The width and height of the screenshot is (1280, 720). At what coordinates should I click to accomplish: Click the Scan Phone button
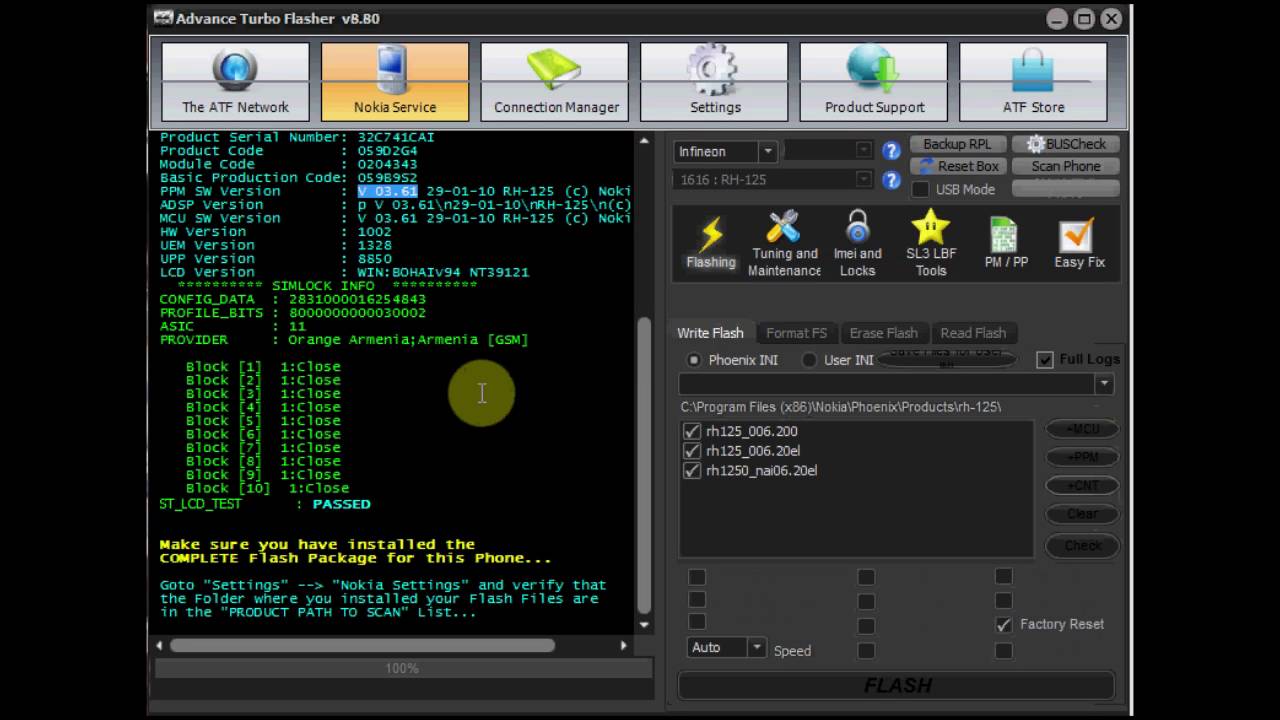point(1066,166)
